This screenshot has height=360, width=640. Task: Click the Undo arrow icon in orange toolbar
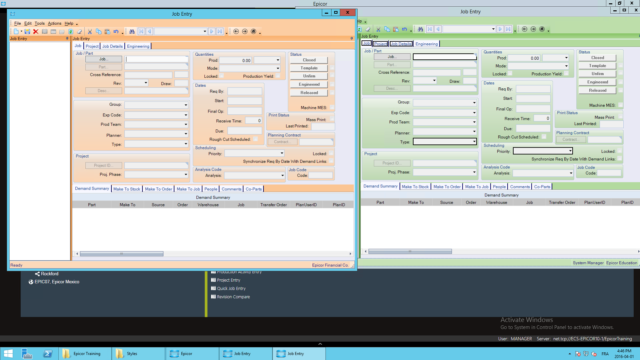116,31
